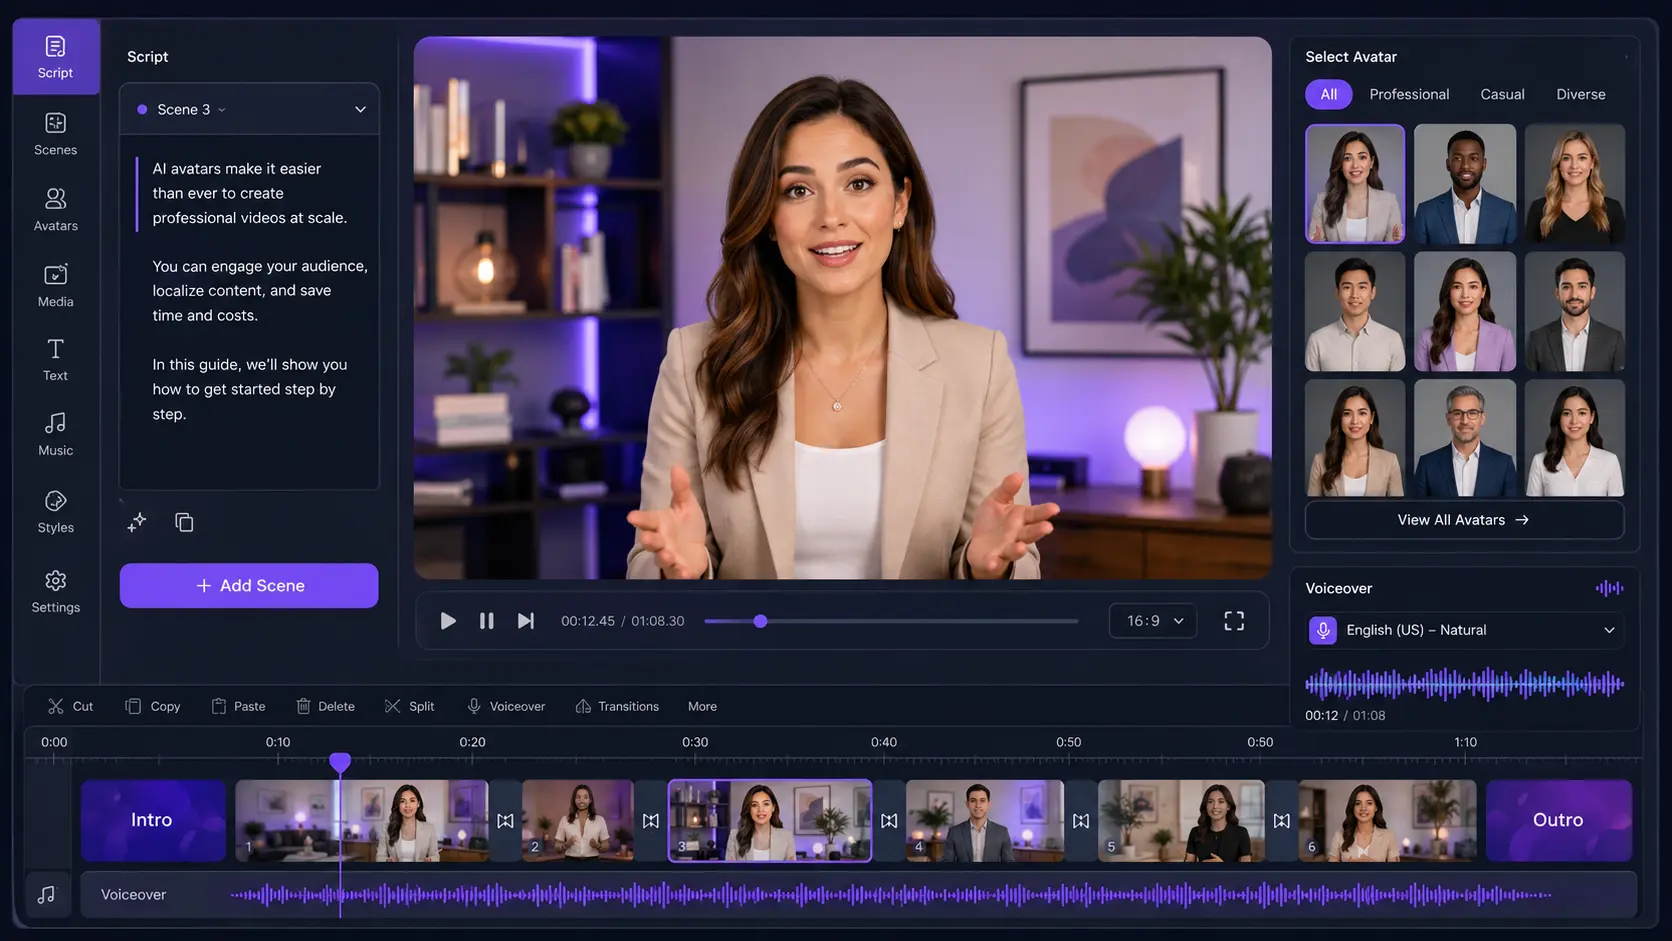This screenshot has height=941, width=1672.
Task: Select timeline clip 4 with man in suit
Action: coord(985,820)
